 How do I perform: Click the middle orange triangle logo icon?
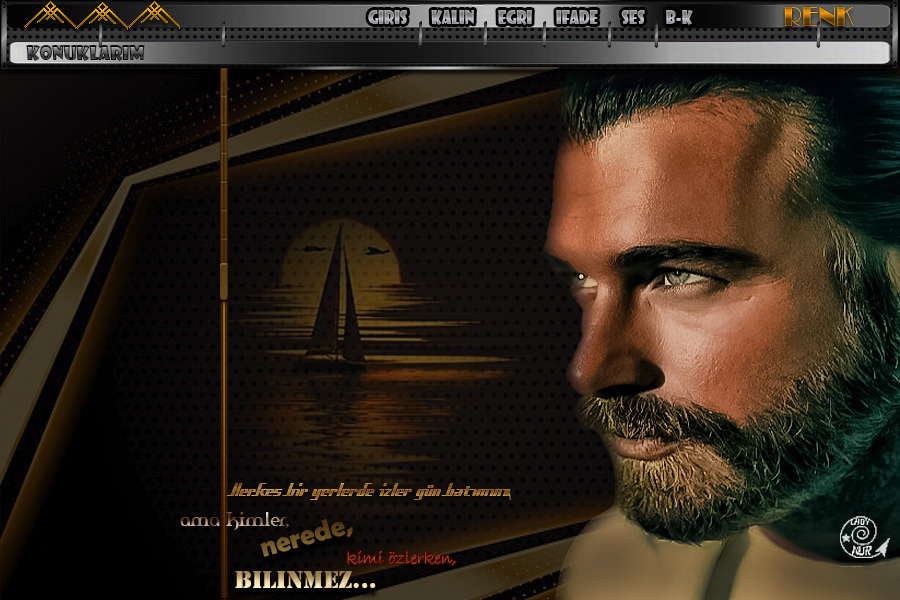[x=102, y=15]
